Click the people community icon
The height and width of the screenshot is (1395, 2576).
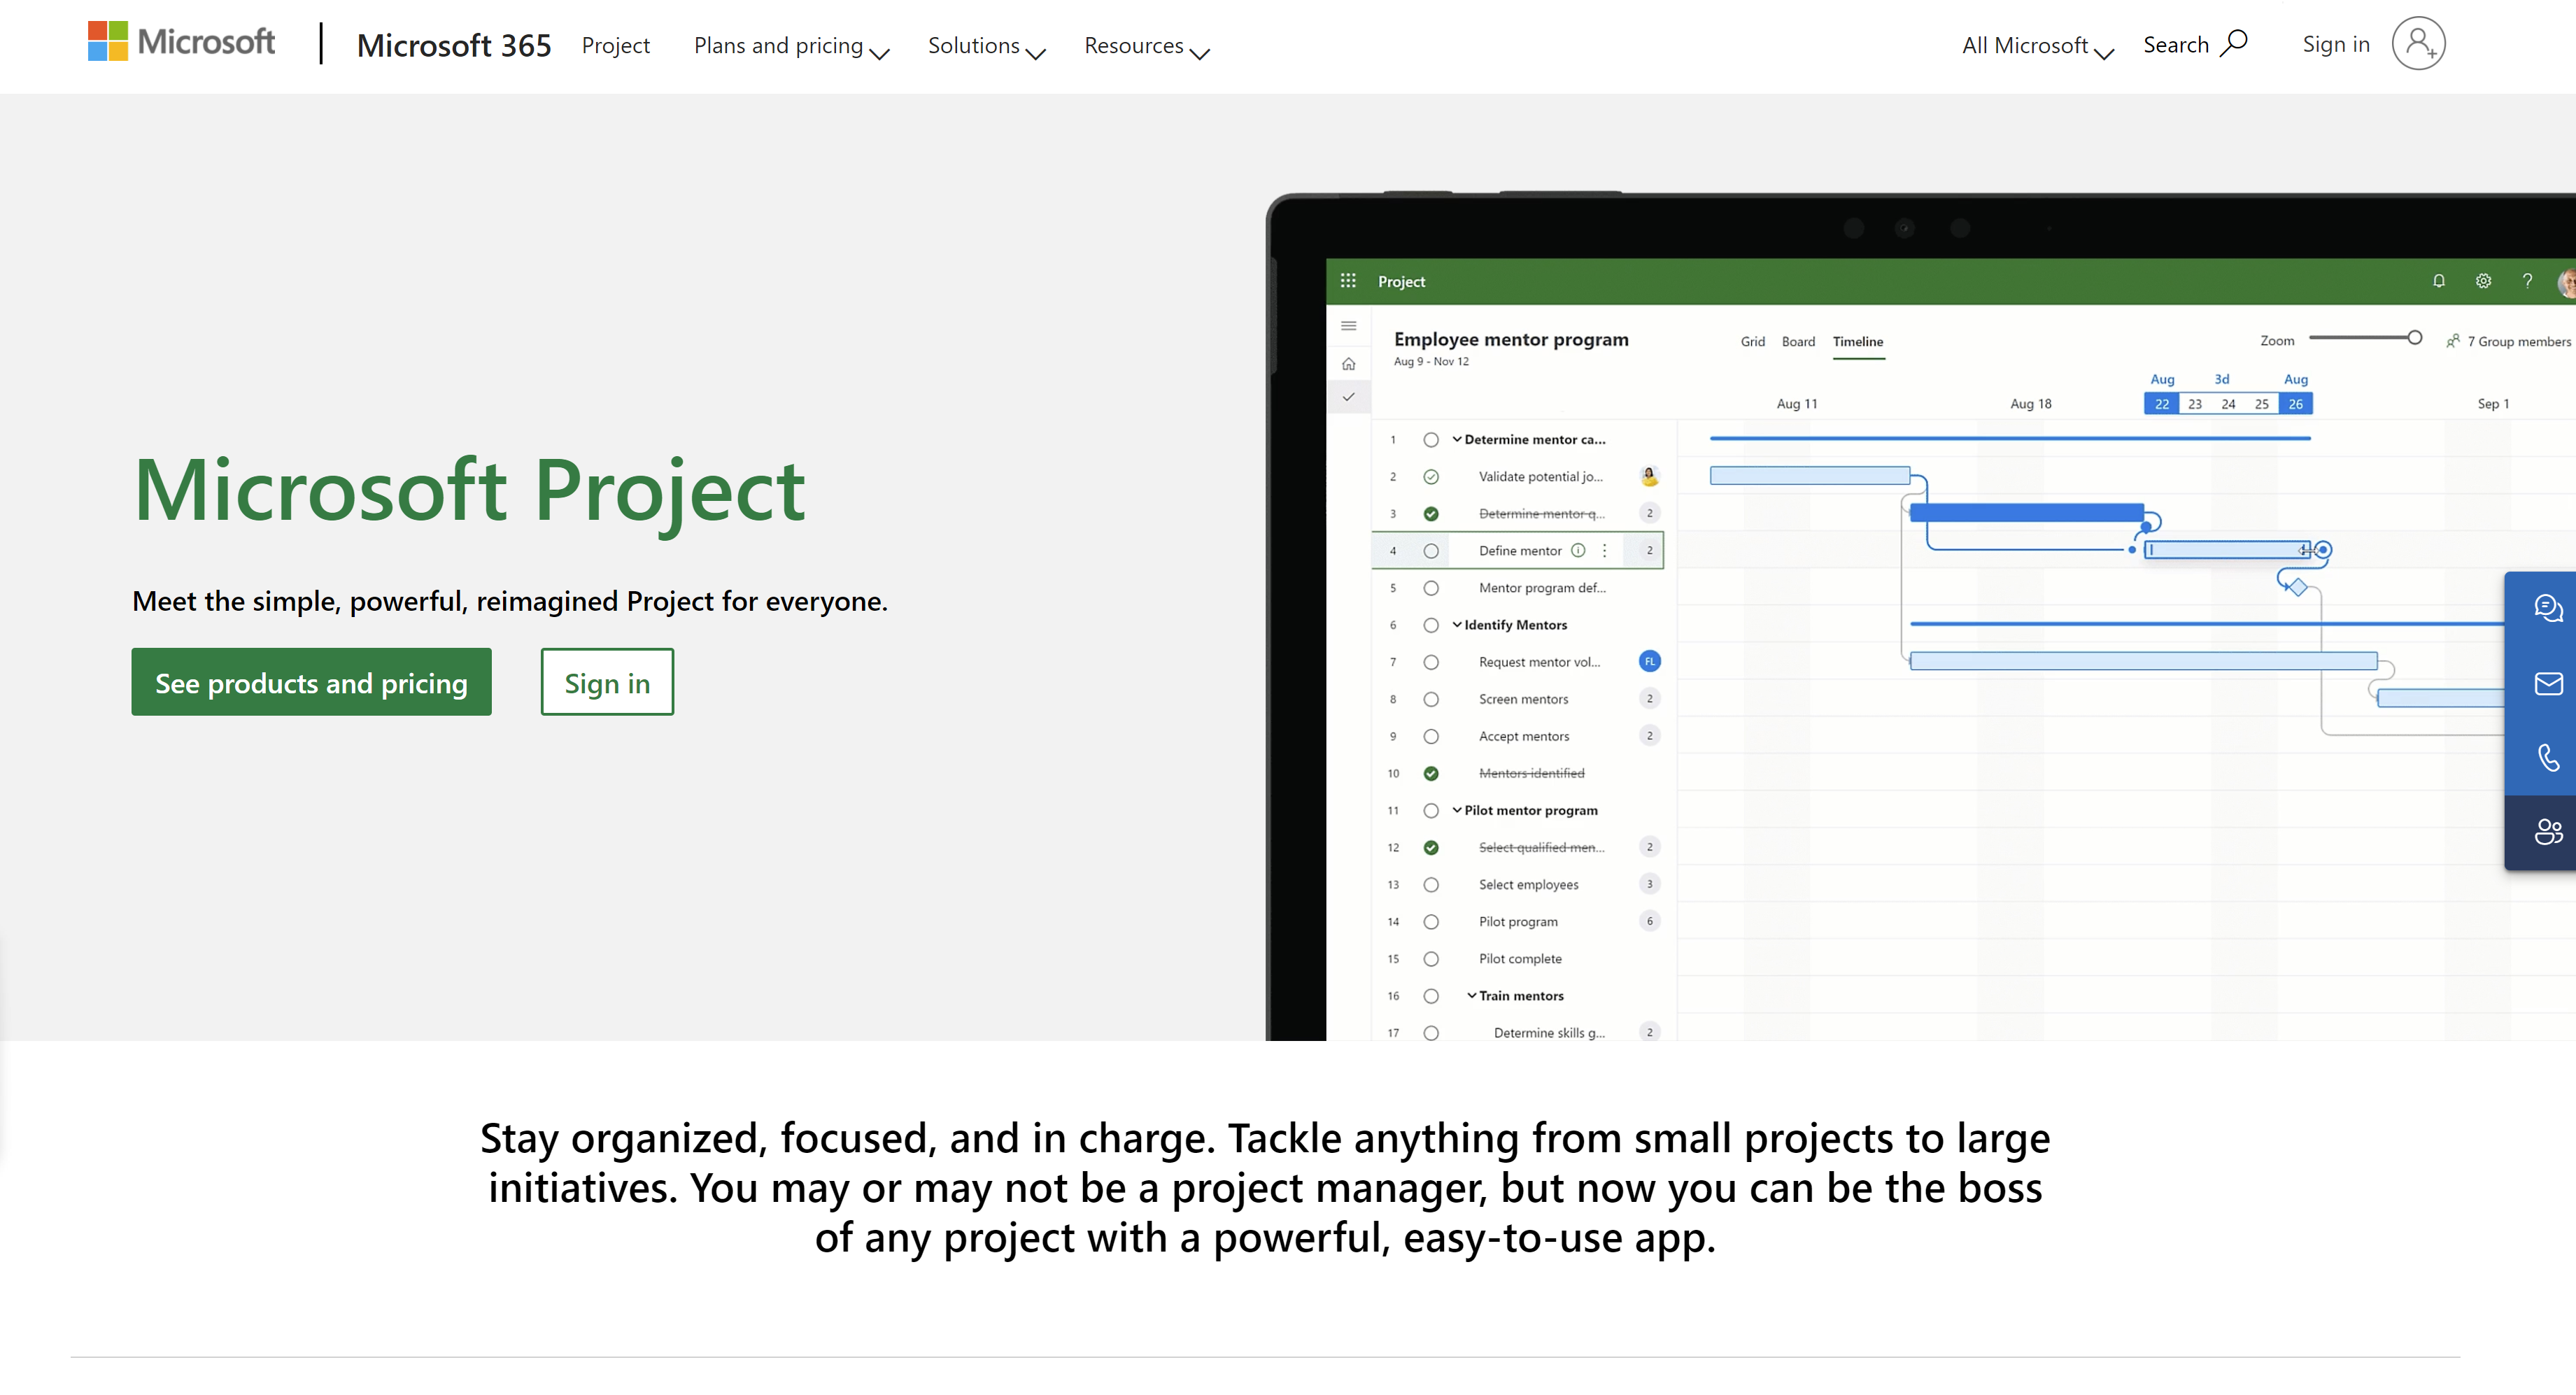coord(2548,832)
